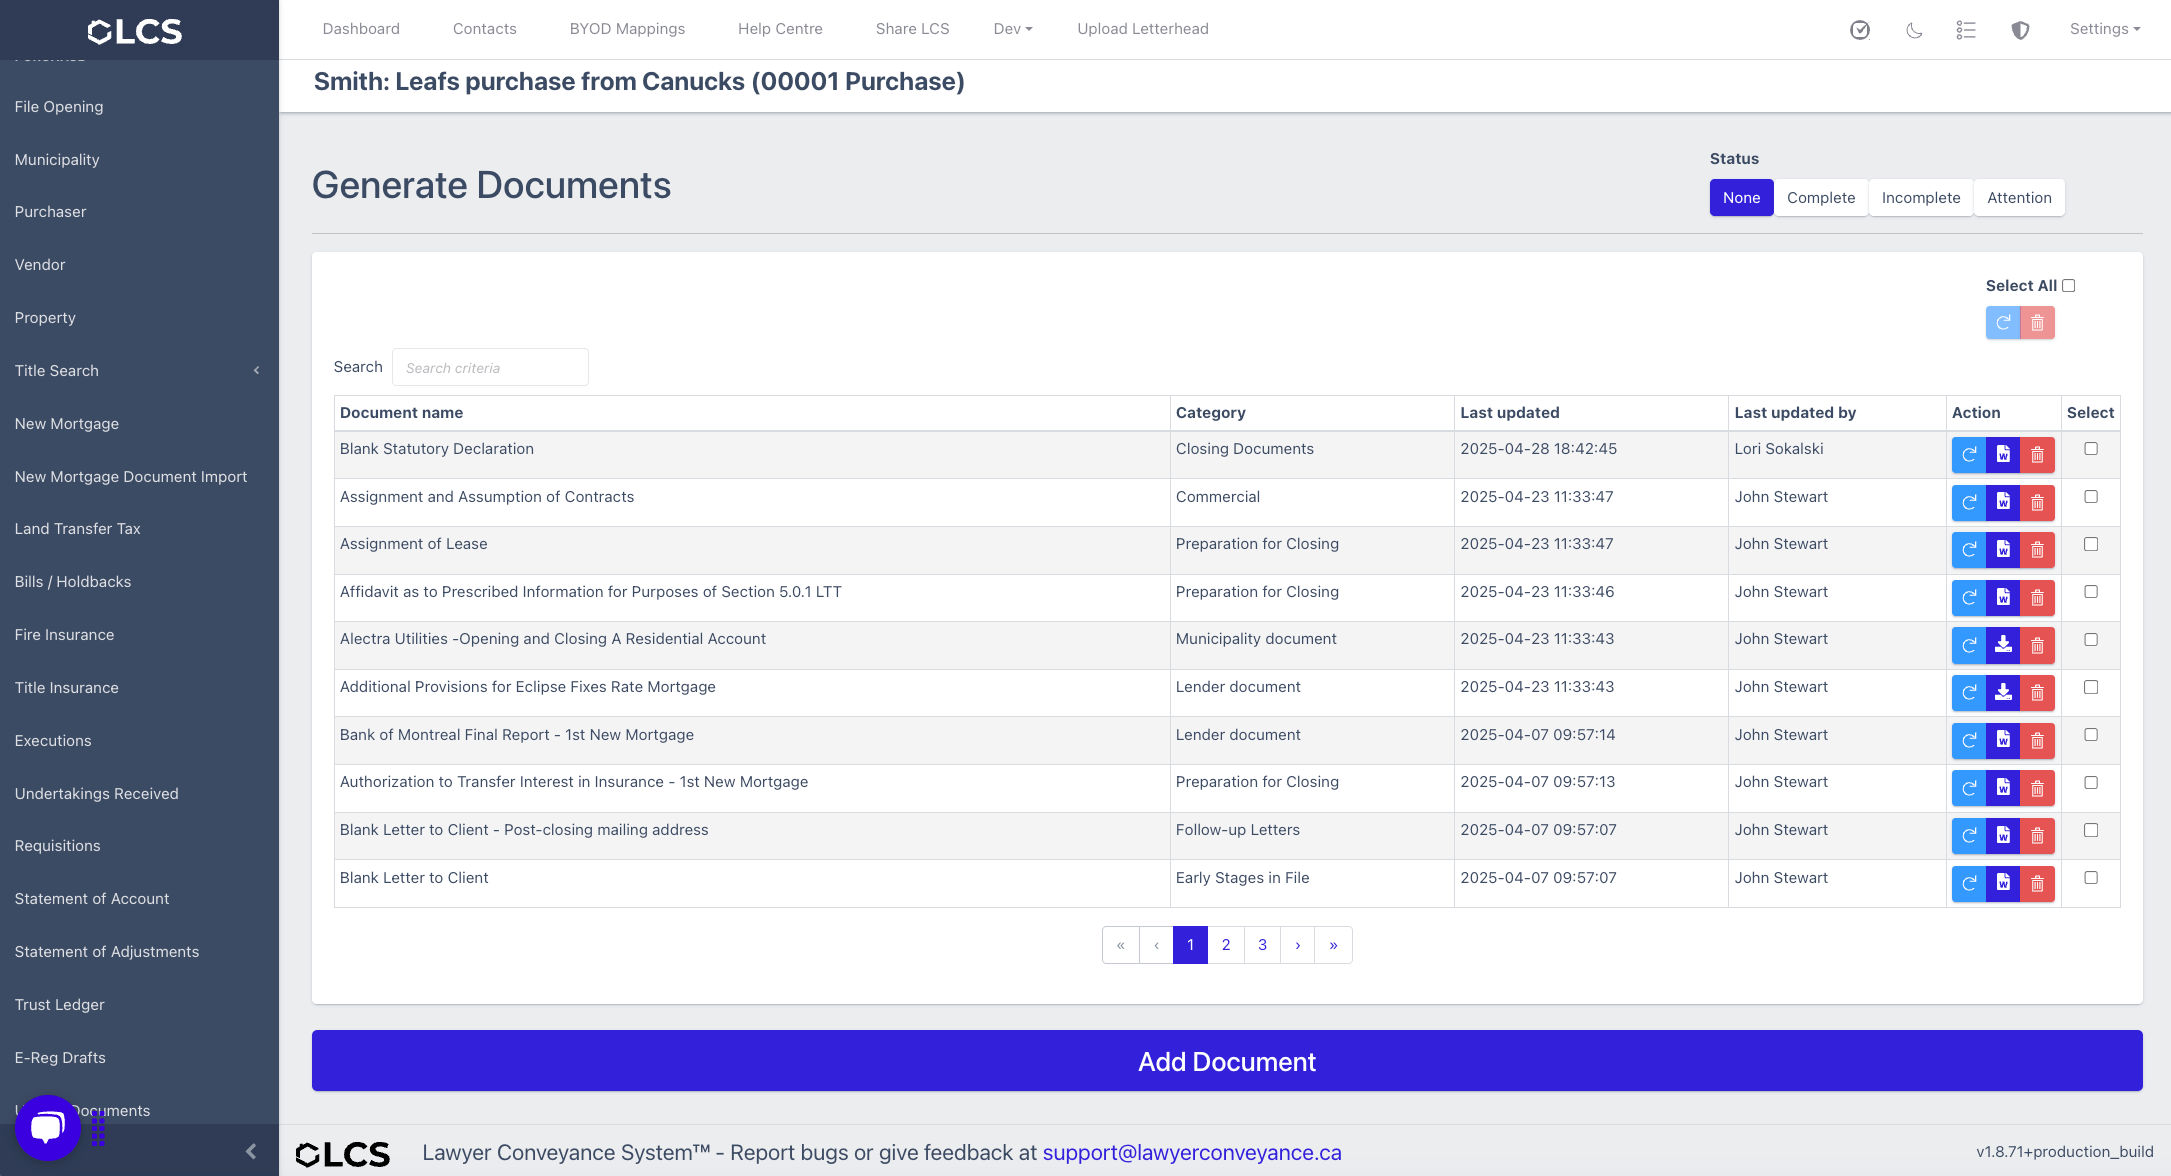
Task: Delete the Assignment of Lease document
Action: [2037, 550]
